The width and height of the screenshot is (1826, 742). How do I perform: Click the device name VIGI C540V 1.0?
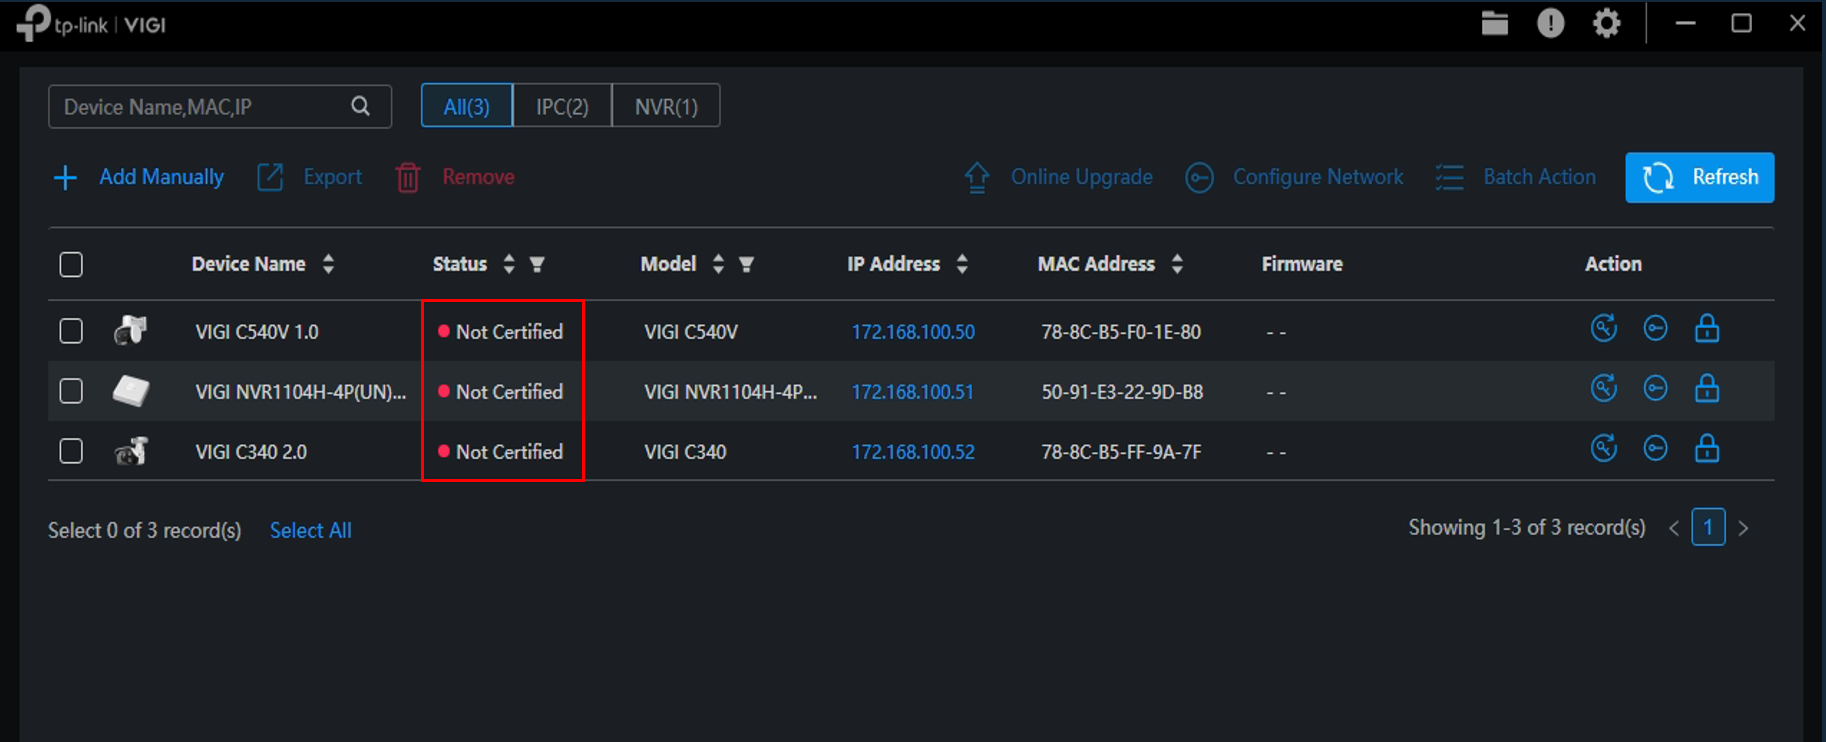click(x=257, y=331)
